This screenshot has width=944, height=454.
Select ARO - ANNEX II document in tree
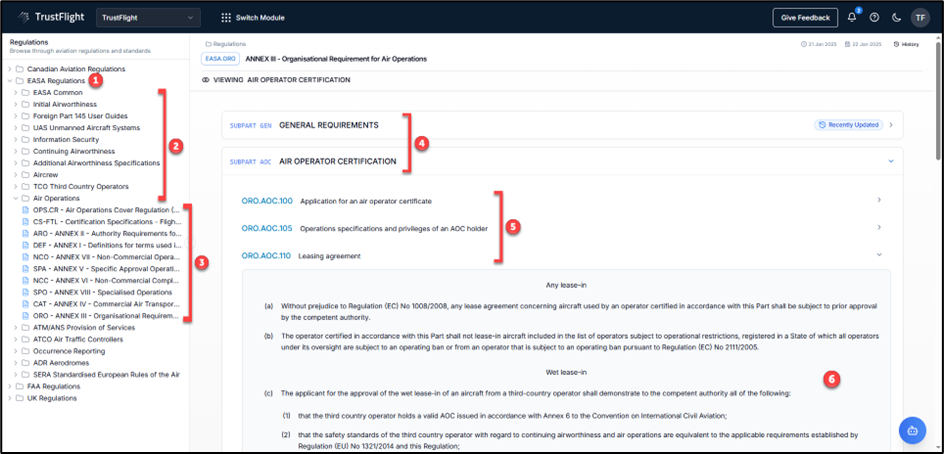pos(104,232)
